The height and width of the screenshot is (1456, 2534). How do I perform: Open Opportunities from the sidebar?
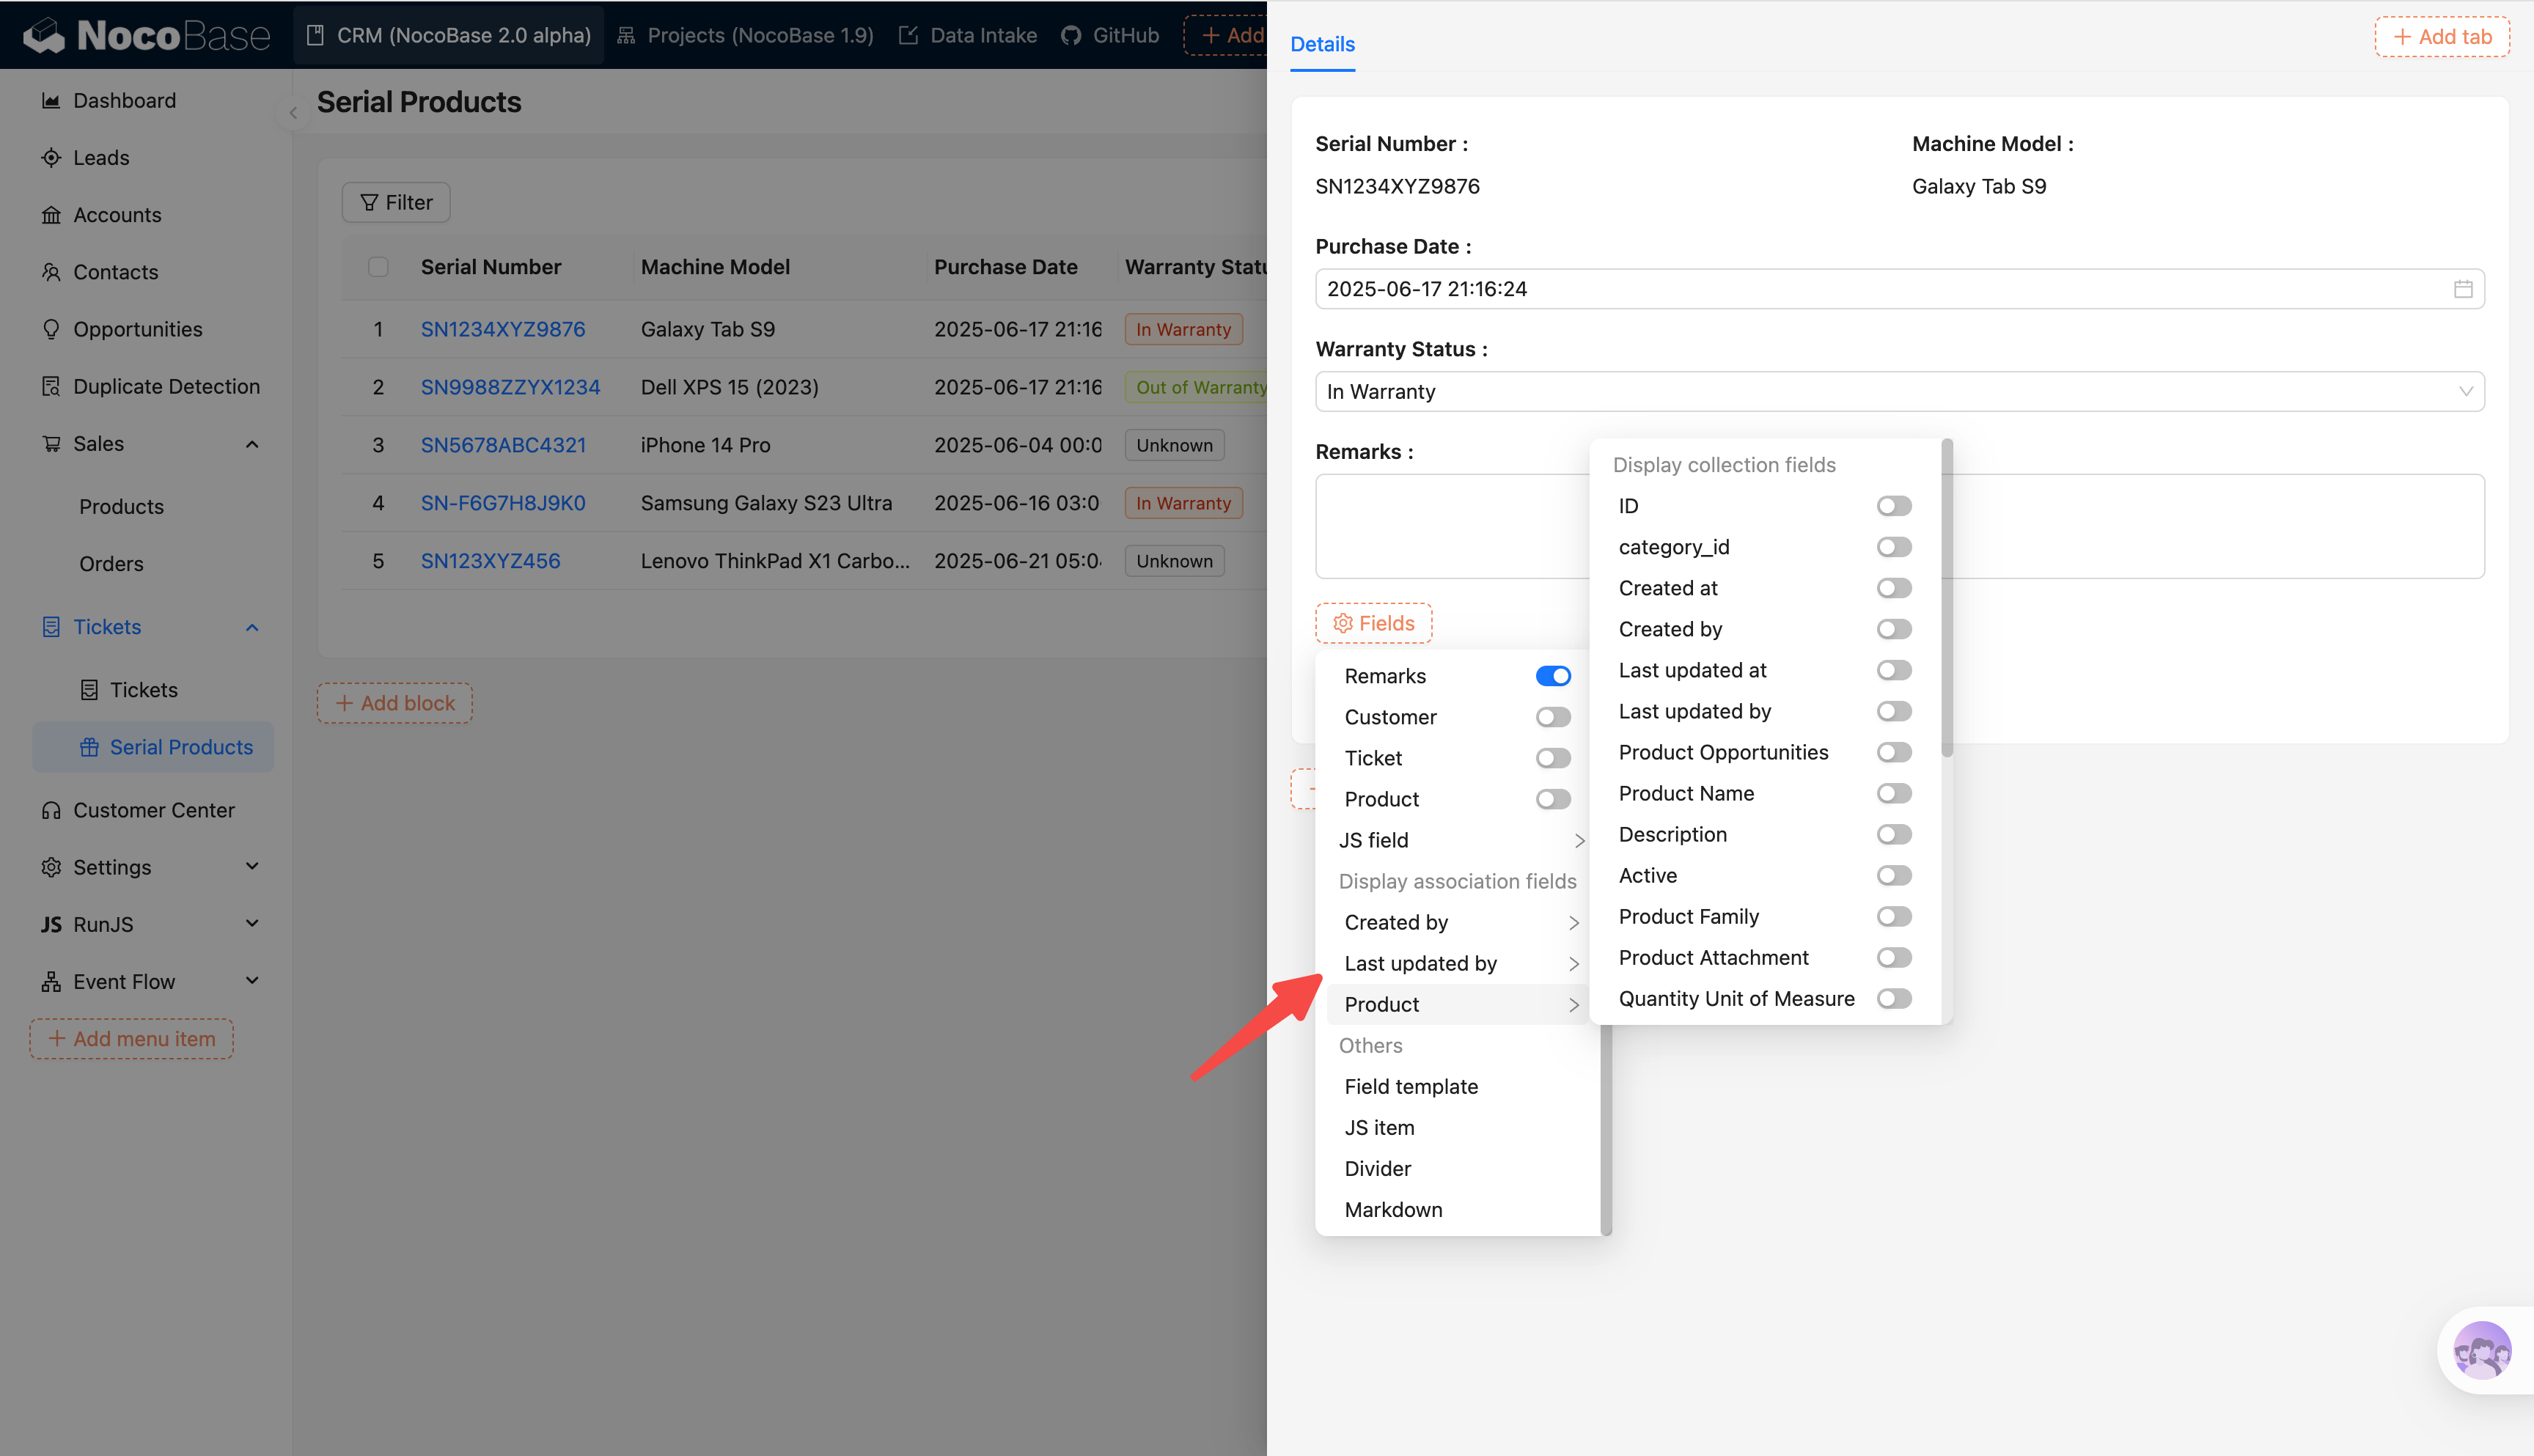(x=137, y=328)
